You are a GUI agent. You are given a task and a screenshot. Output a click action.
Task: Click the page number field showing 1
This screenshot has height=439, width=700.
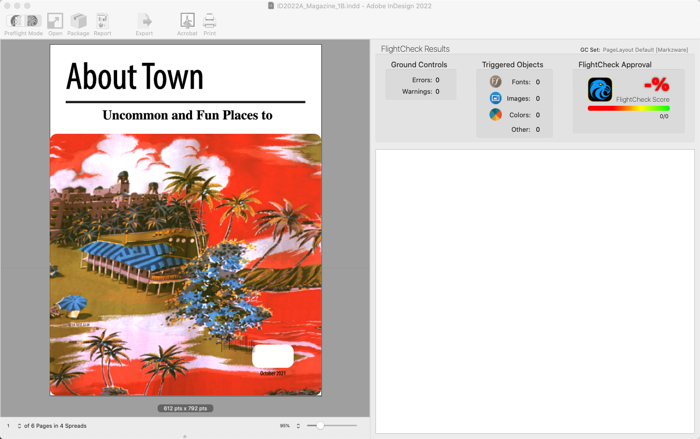[8, 426]
